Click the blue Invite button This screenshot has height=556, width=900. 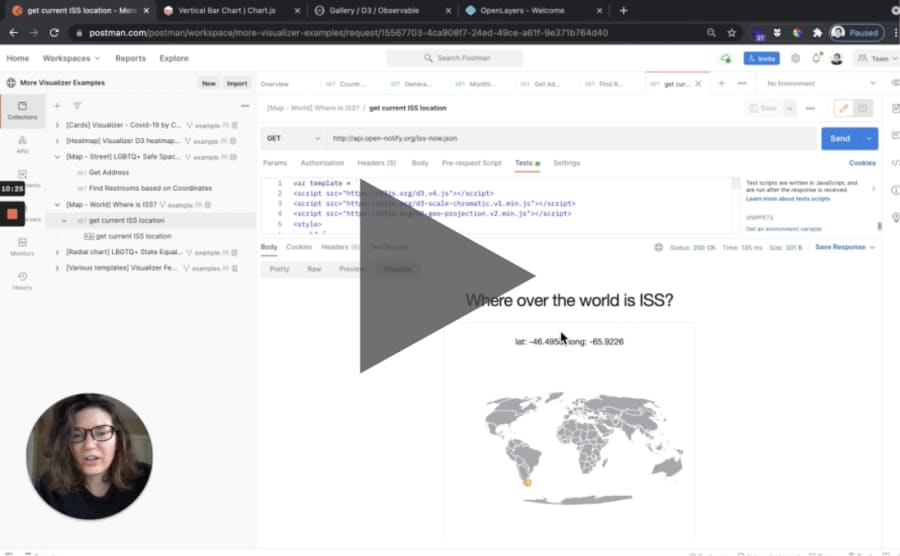(762, 59)
